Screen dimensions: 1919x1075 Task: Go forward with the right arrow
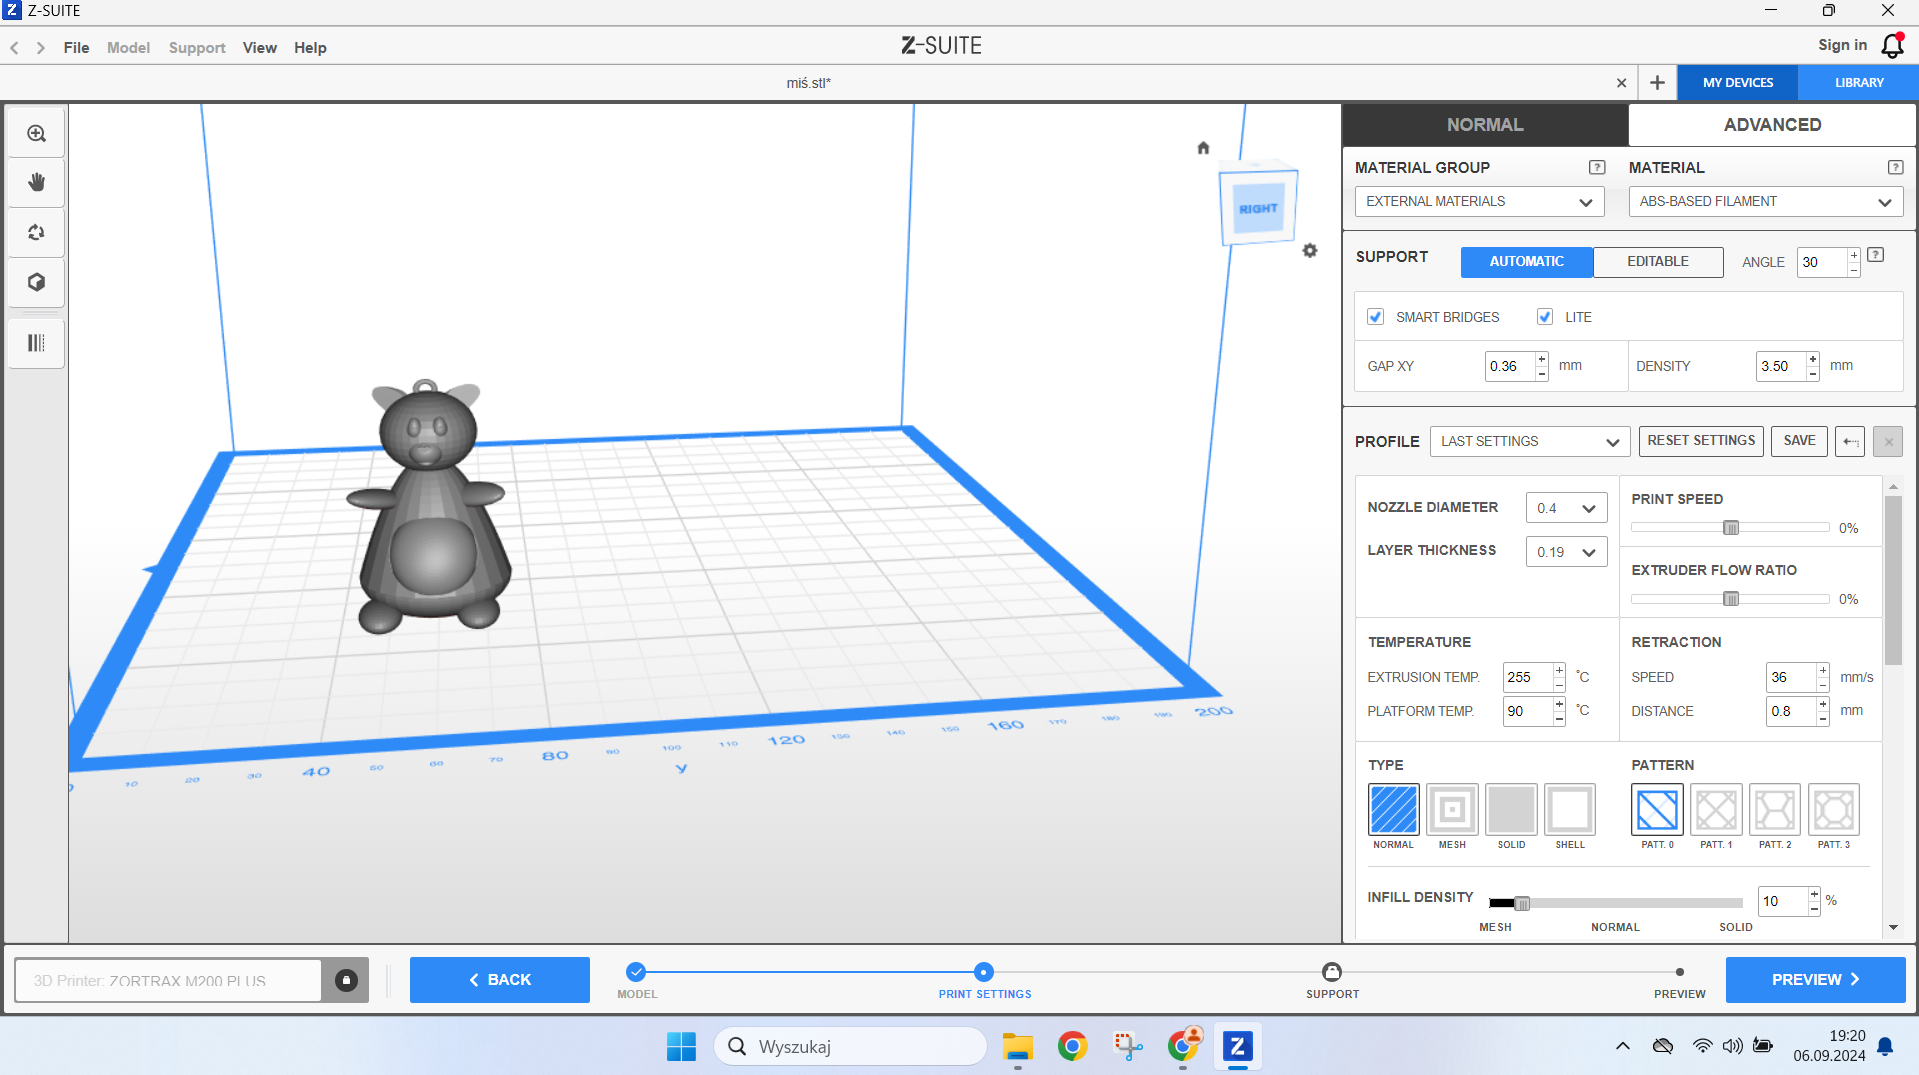coord(41,48)
